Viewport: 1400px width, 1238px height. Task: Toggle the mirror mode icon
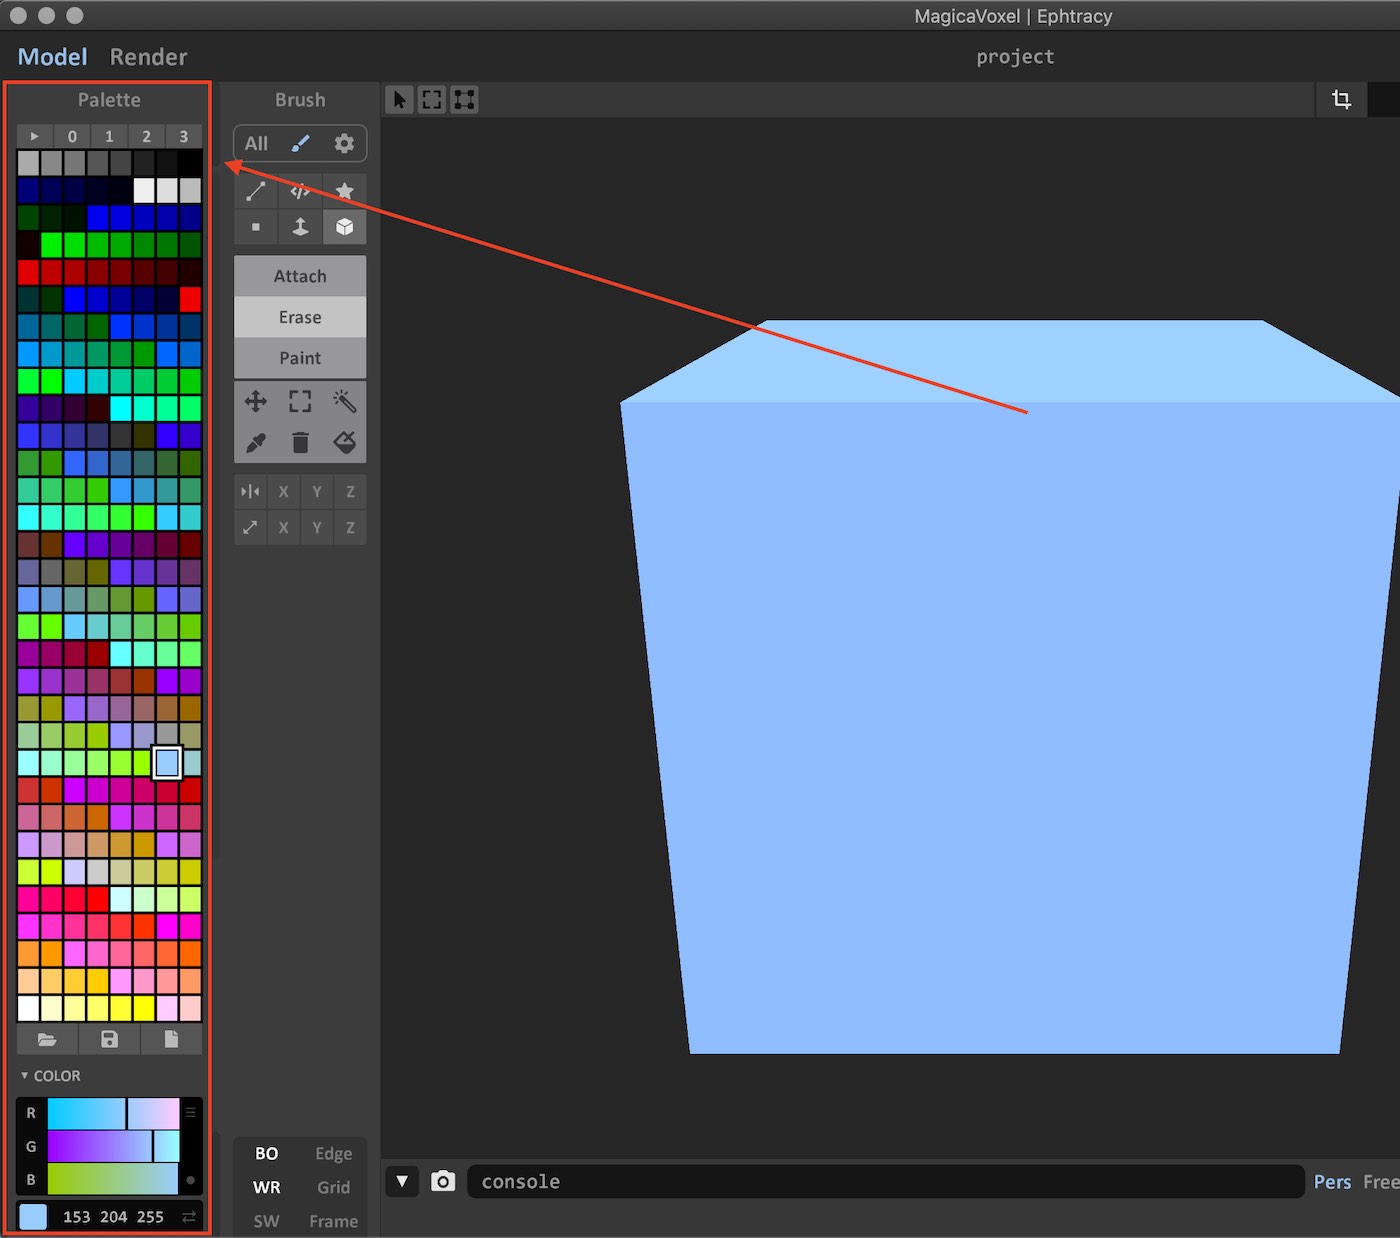[250, 491]
